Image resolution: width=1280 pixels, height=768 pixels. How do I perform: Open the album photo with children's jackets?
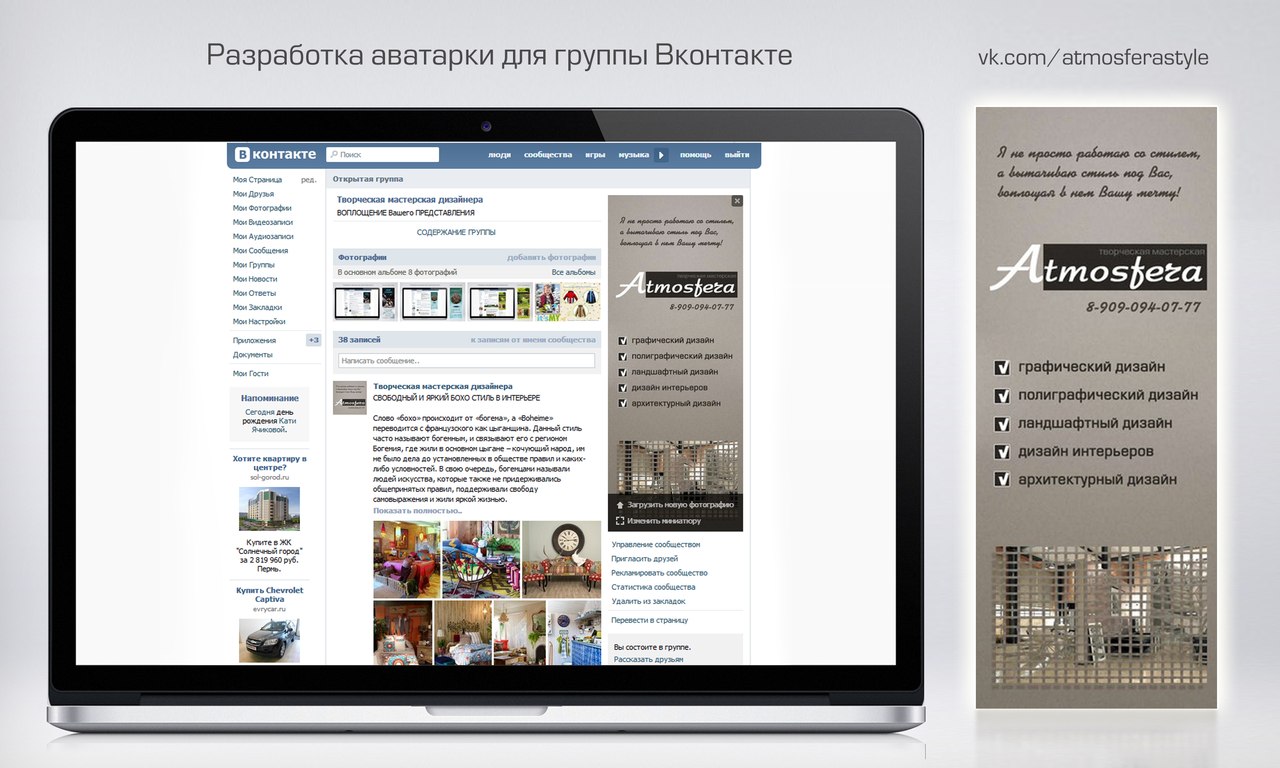click(x=567, y=301)
